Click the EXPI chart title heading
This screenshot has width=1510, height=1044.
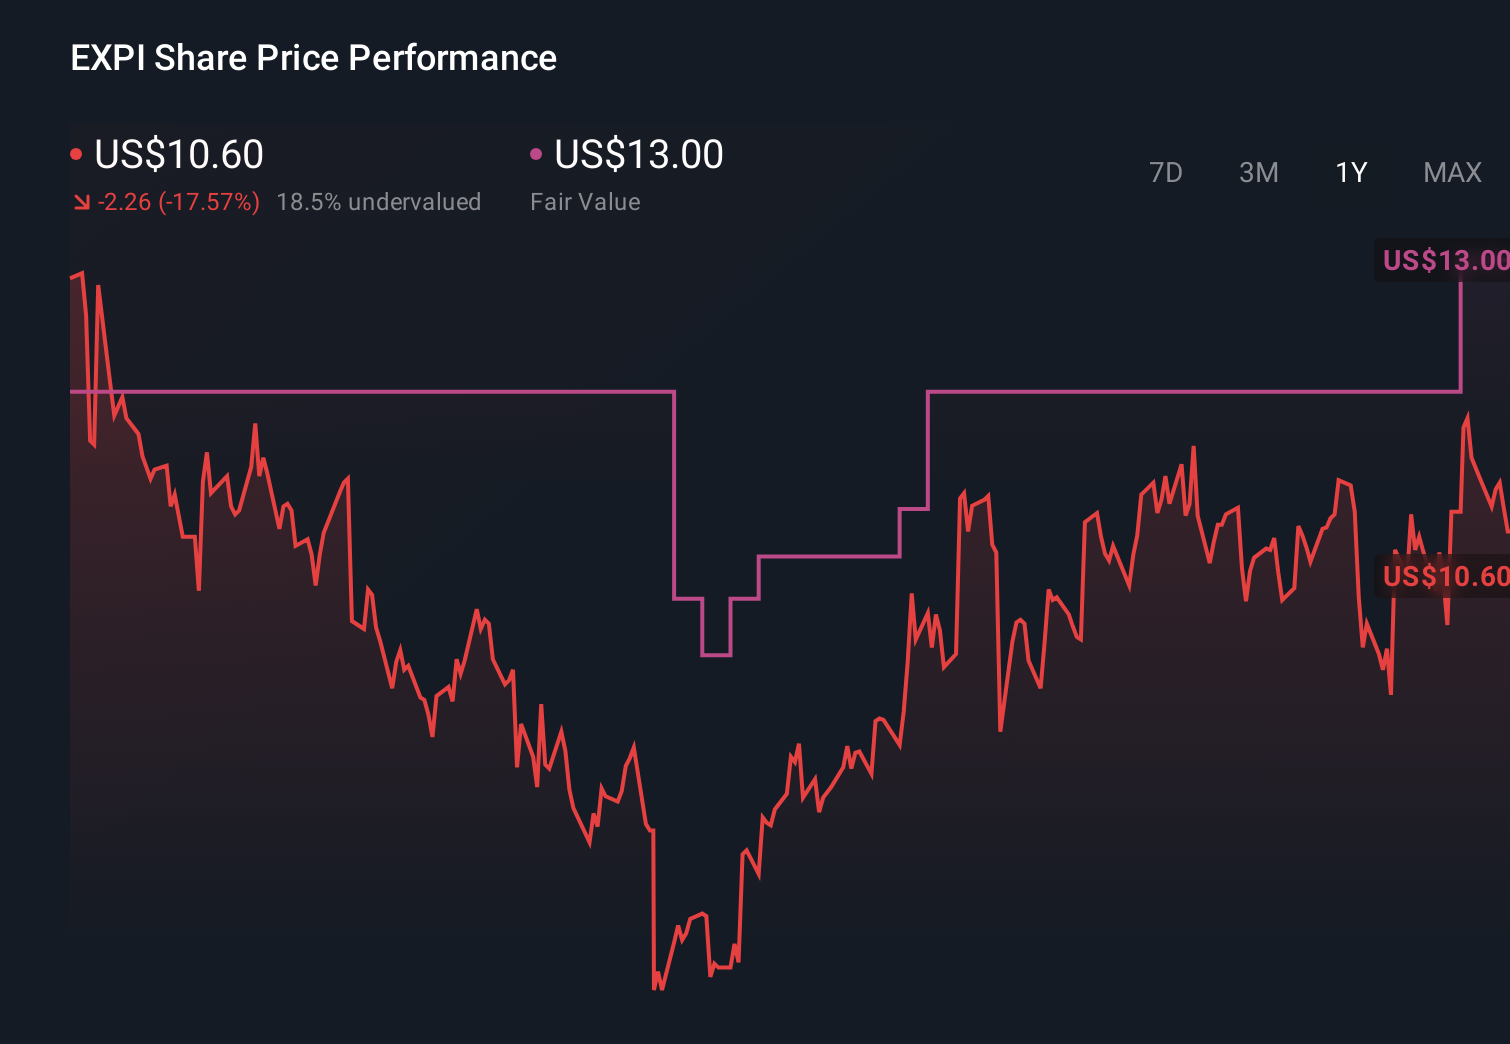pos(313,58)
